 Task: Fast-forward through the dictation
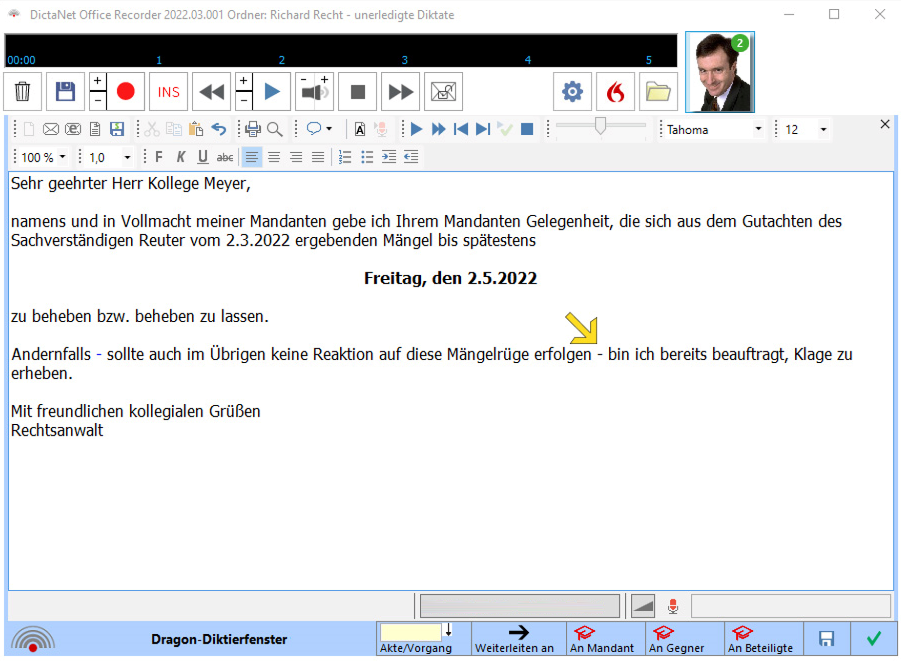pos(400,91)
